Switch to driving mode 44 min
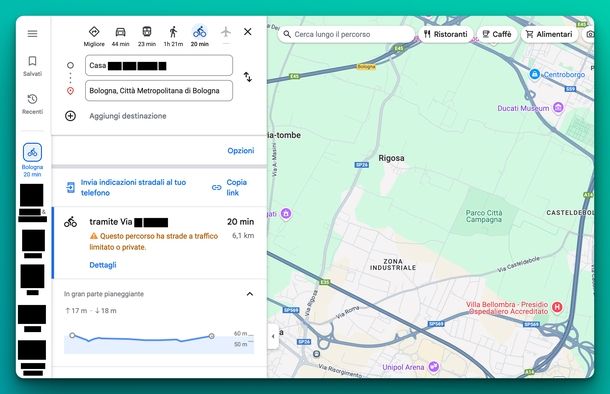610x394 pixels. click(121, 37)
